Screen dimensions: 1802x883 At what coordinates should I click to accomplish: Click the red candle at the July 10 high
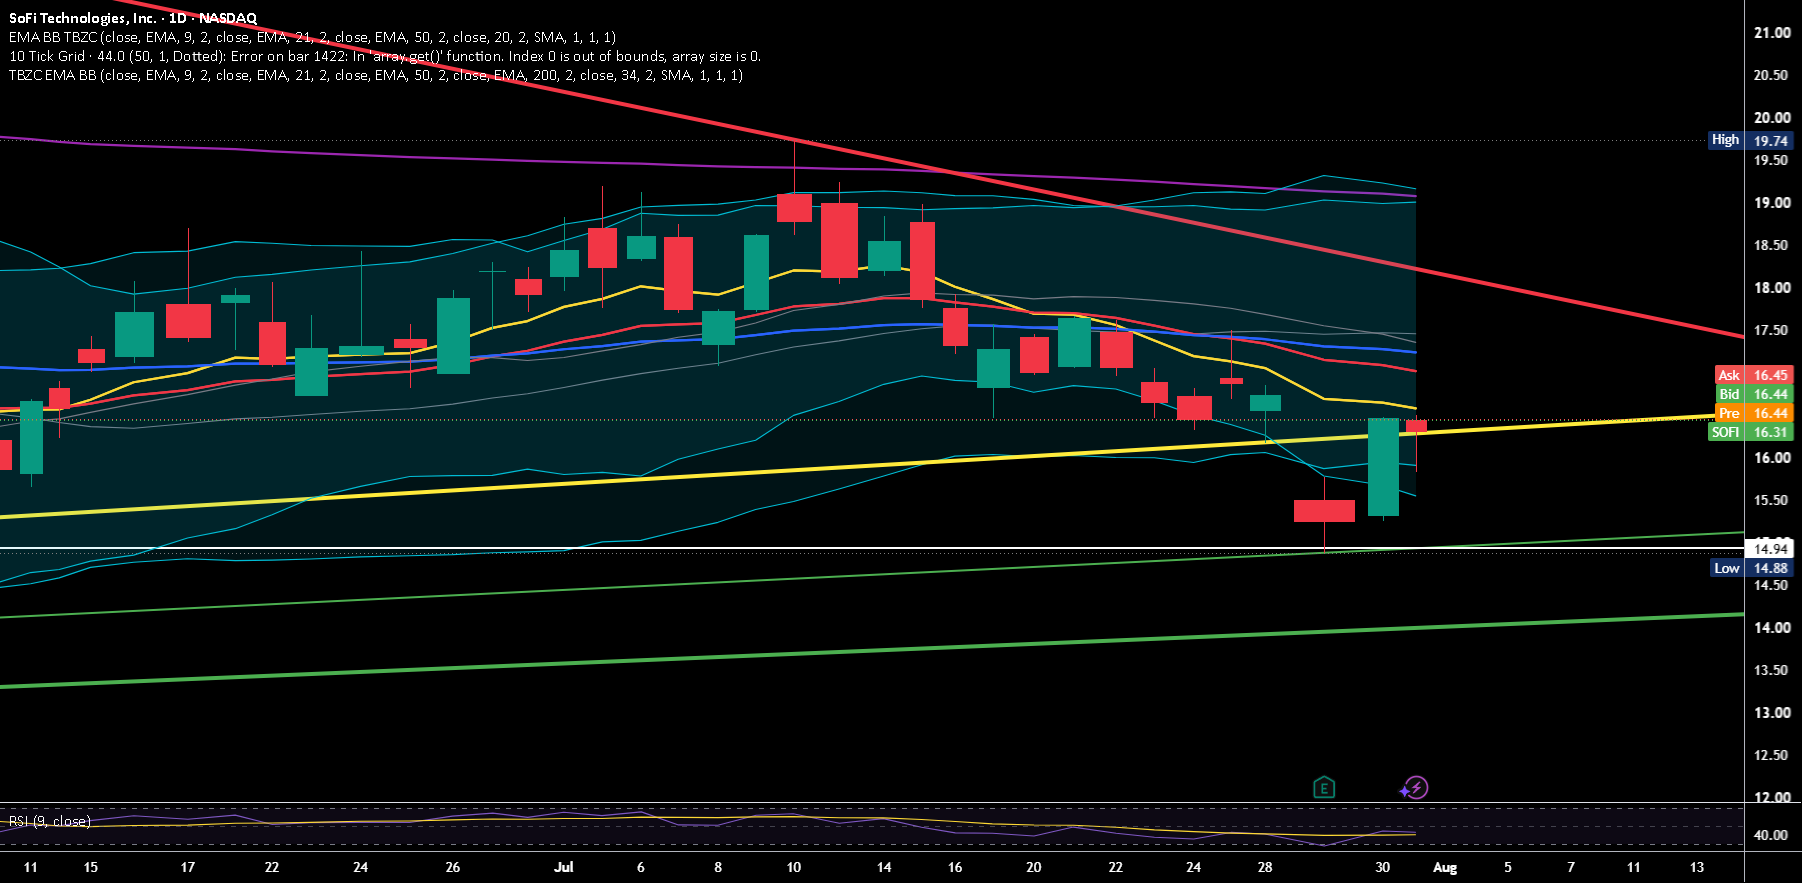click(794, 207)
